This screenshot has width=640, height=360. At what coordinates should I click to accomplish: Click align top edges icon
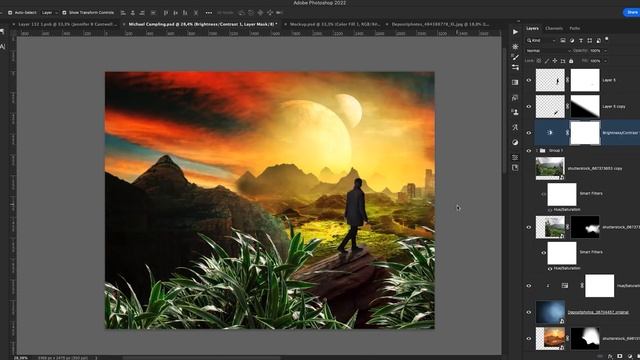[x=166, y=13]
